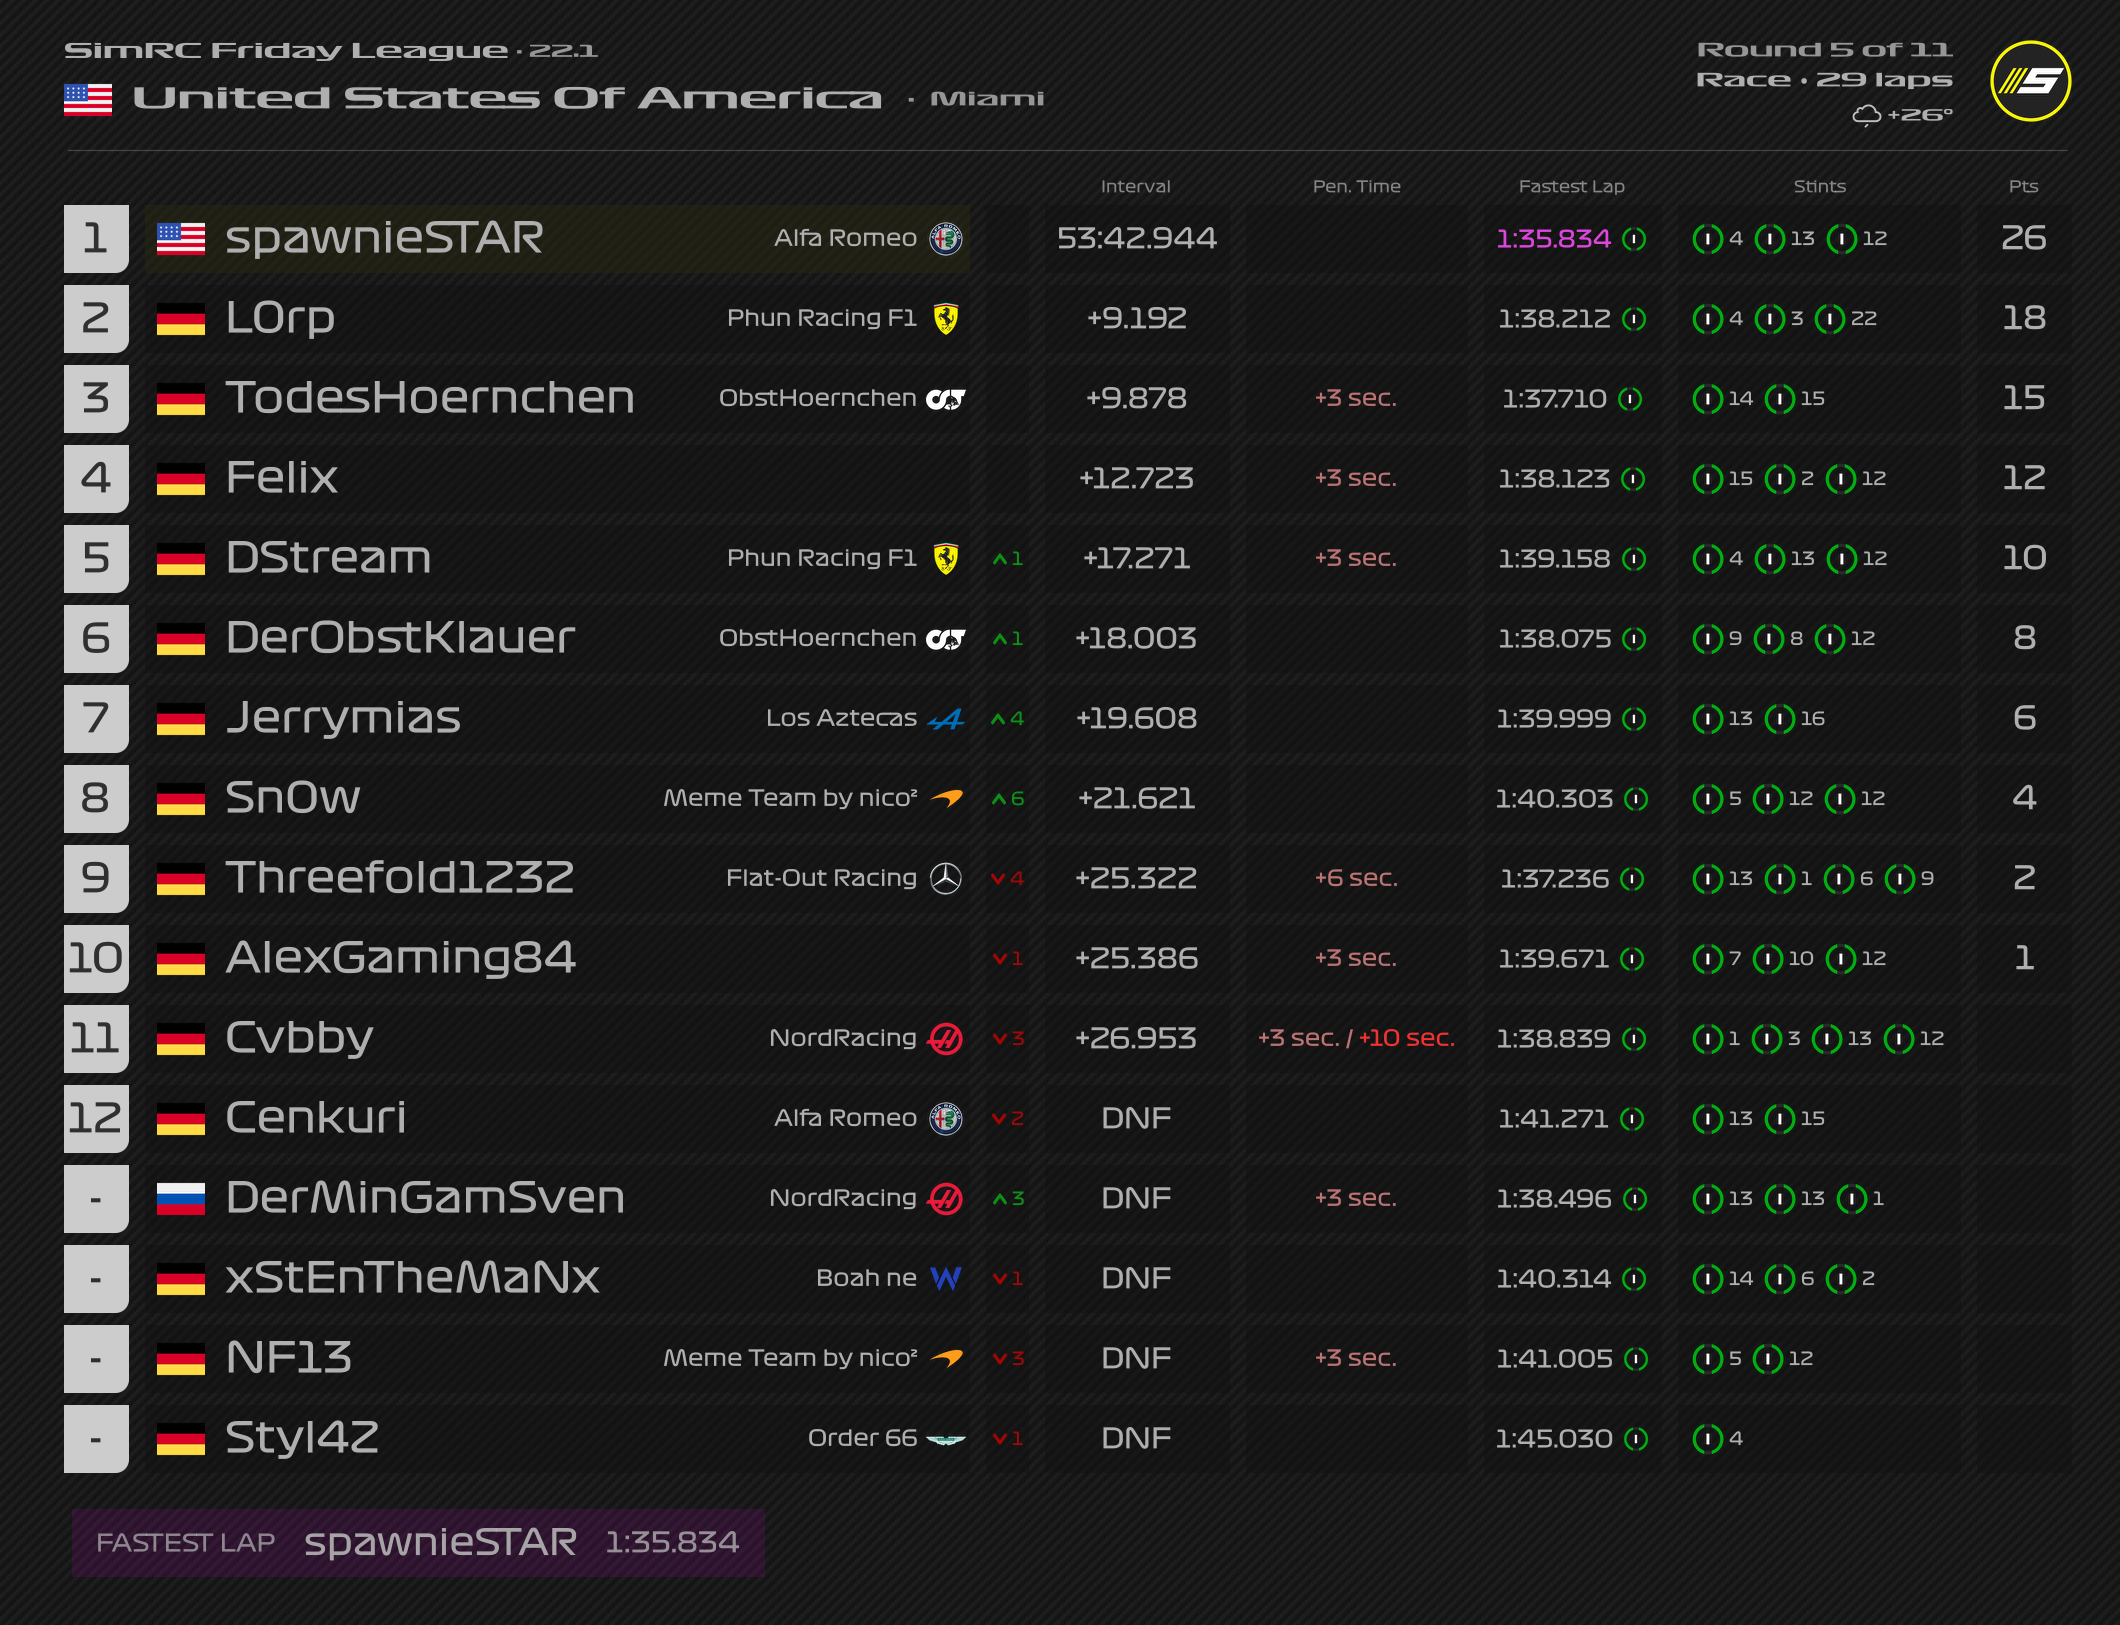2120x1625 pixels.
Task: Click the Ferrari logo next to LOrp
Action: (945, 318)
